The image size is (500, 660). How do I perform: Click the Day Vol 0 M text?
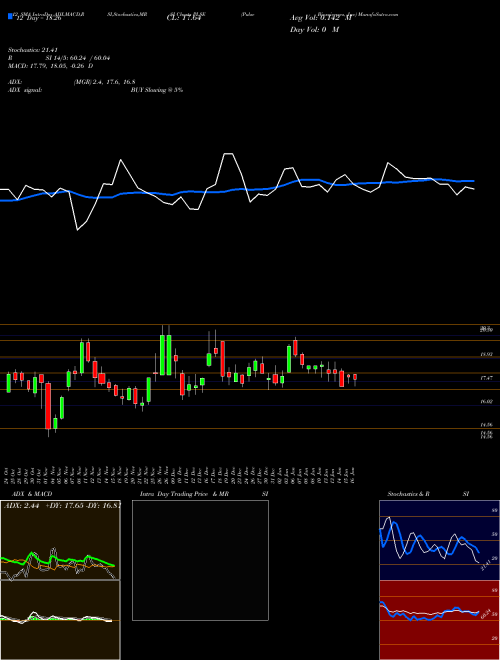[x=314, y=30]
